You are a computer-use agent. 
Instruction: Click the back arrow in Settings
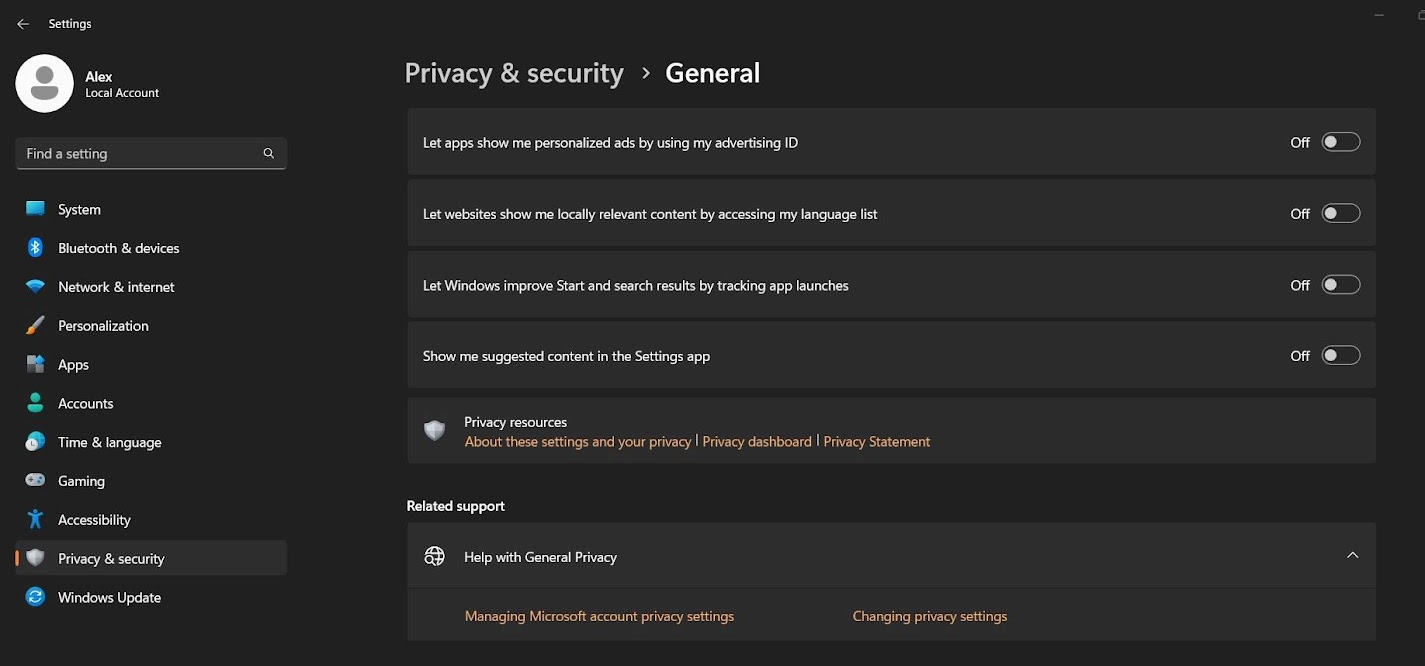23,24
